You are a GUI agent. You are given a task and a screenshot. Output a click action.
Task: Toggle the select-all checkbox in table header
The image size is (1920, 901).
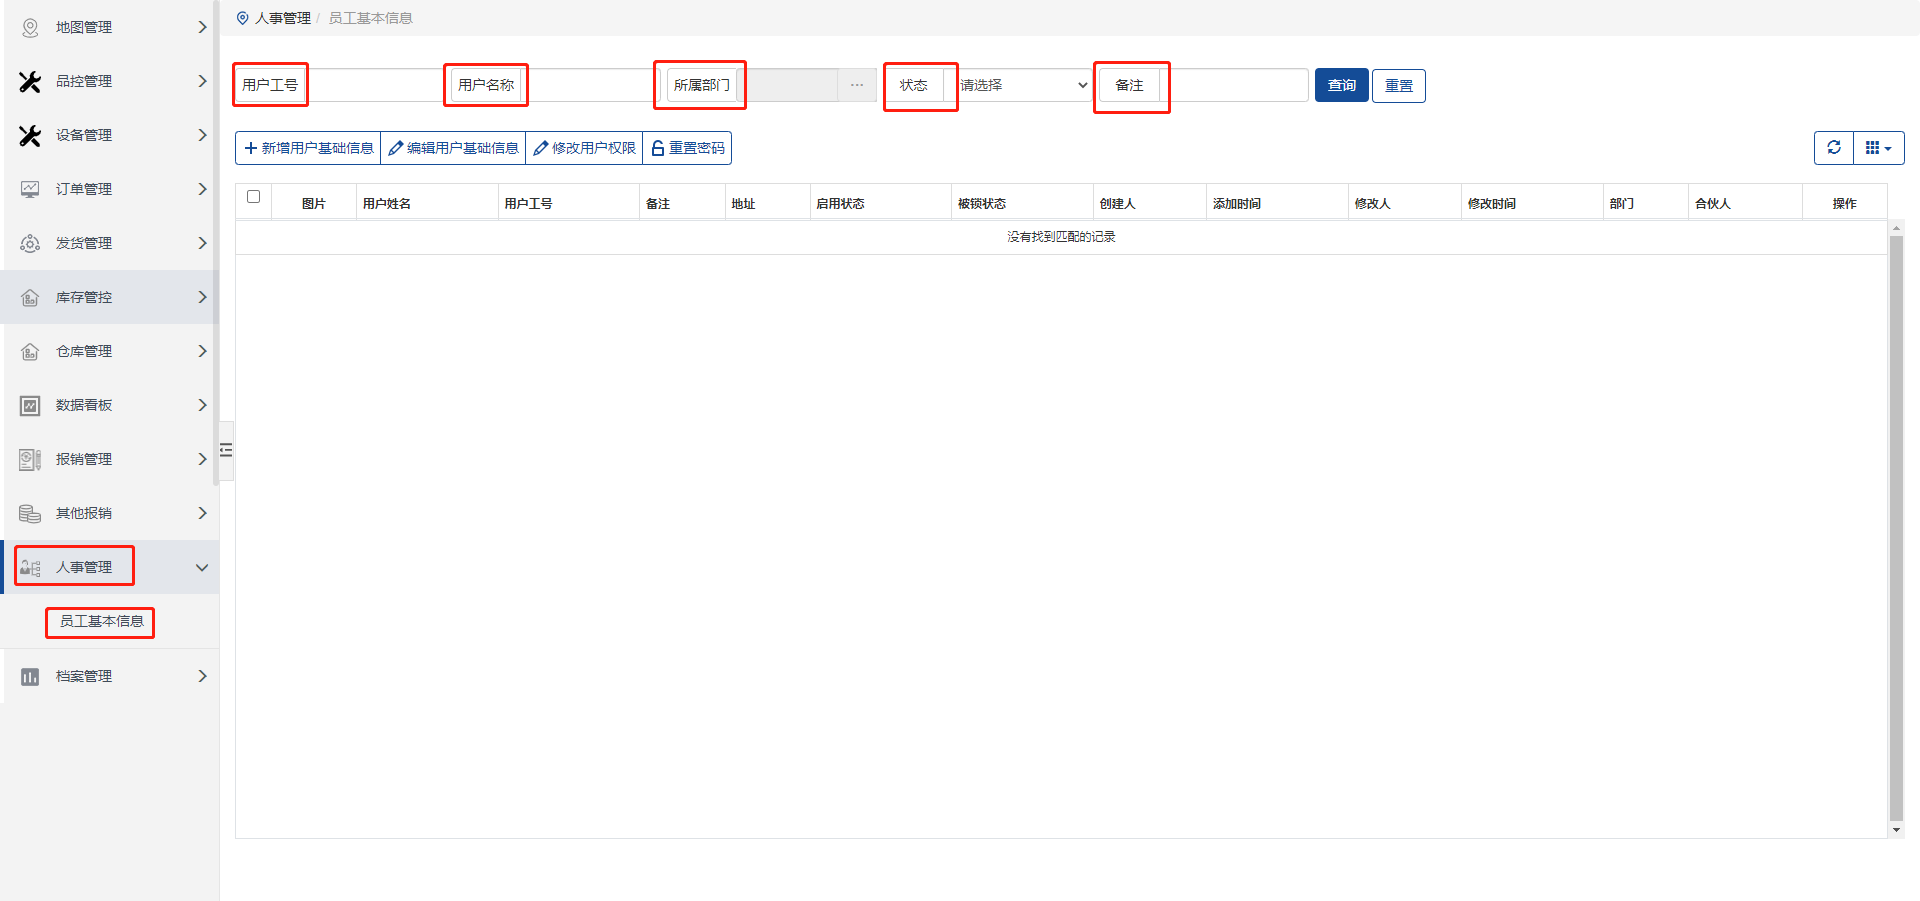(253, 197)
